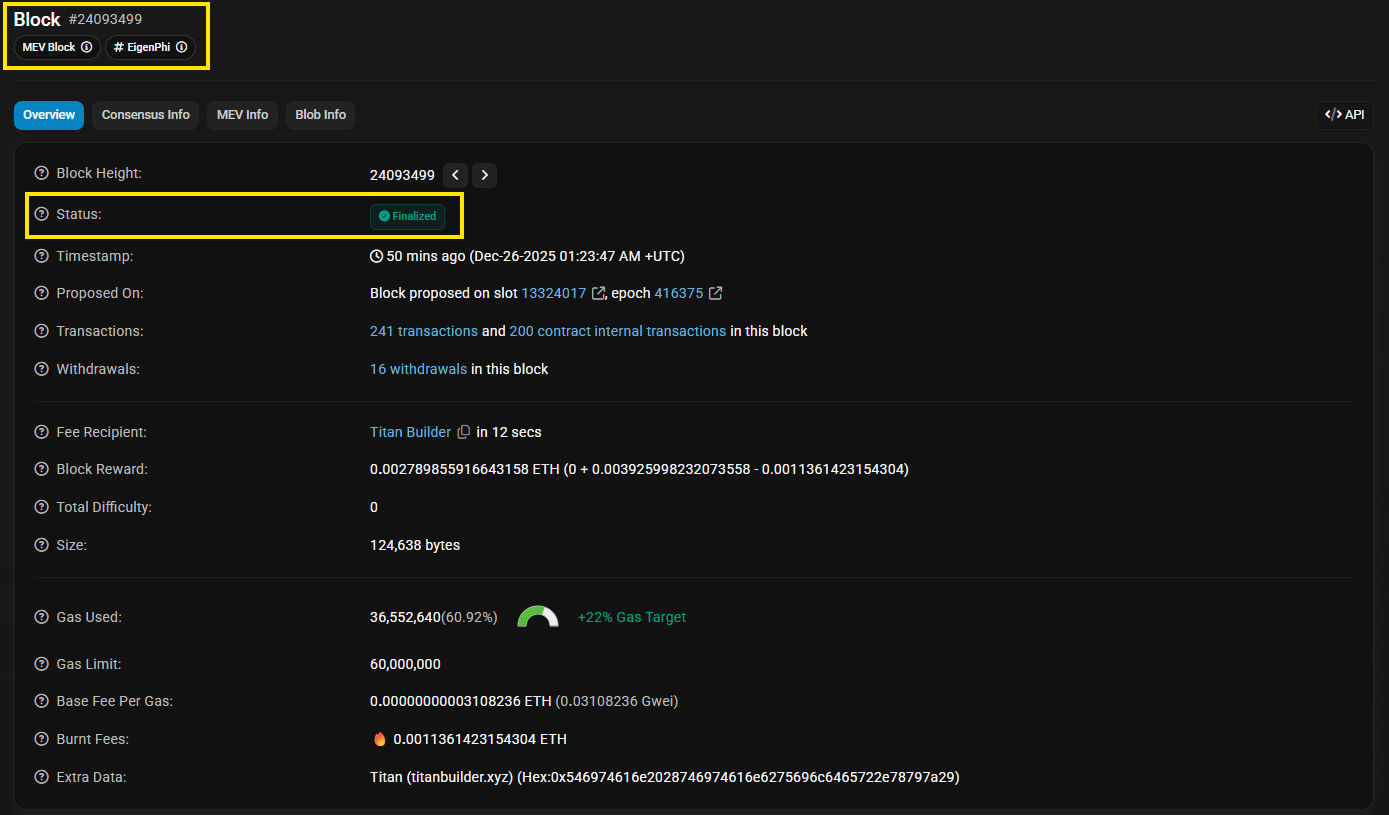
Task: Open the Titan Builder fee recipient page
Action: (x=409, y=431)
